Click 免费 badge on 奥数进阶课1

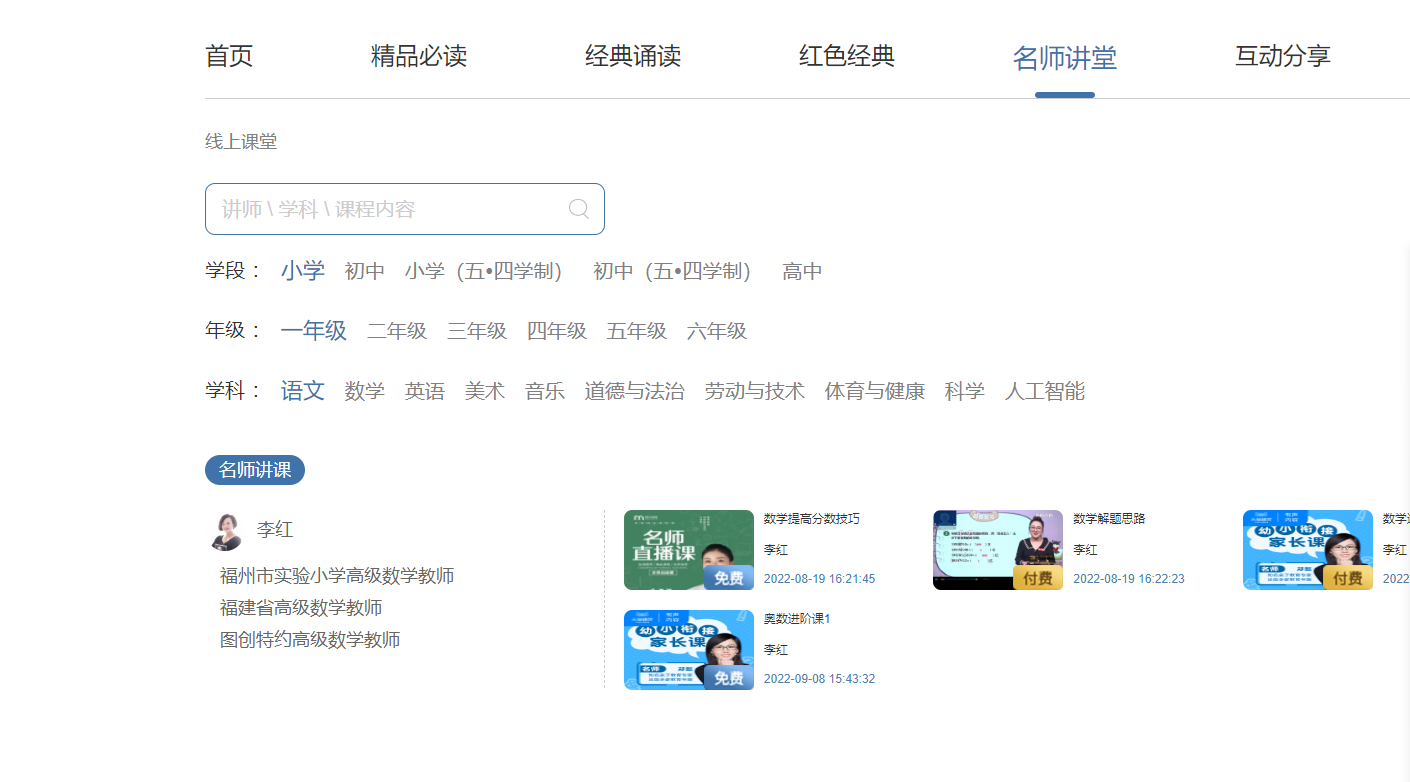(x=729, y=678)
